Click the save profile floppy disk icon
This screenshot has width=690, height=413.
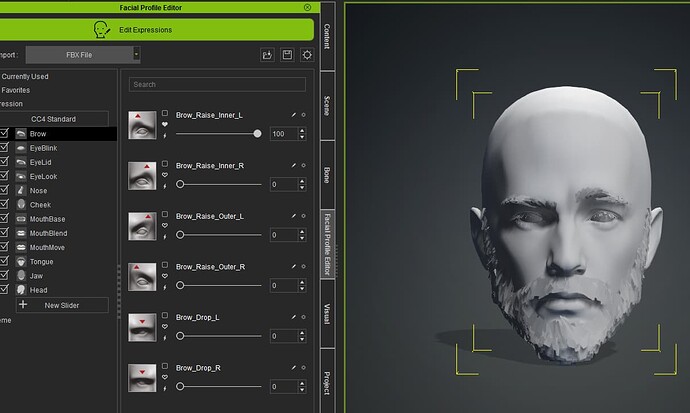[287, 55]
